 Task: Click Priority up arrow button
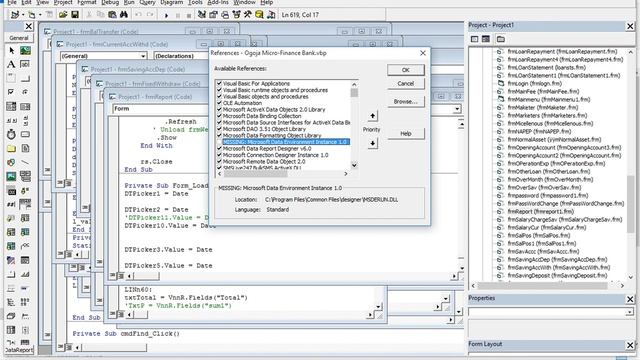pos(372,116)
